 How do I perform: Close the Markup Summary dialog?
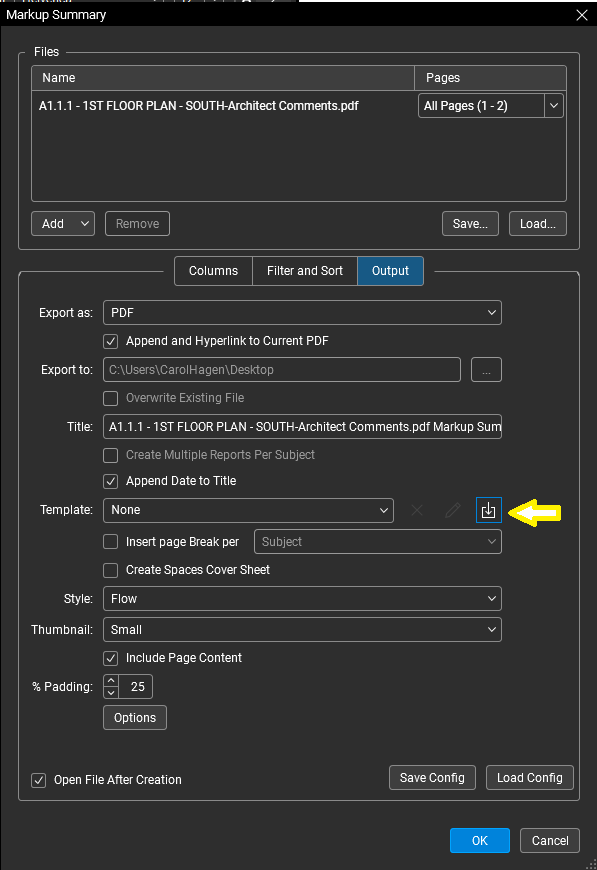click(x=581, y=15)
